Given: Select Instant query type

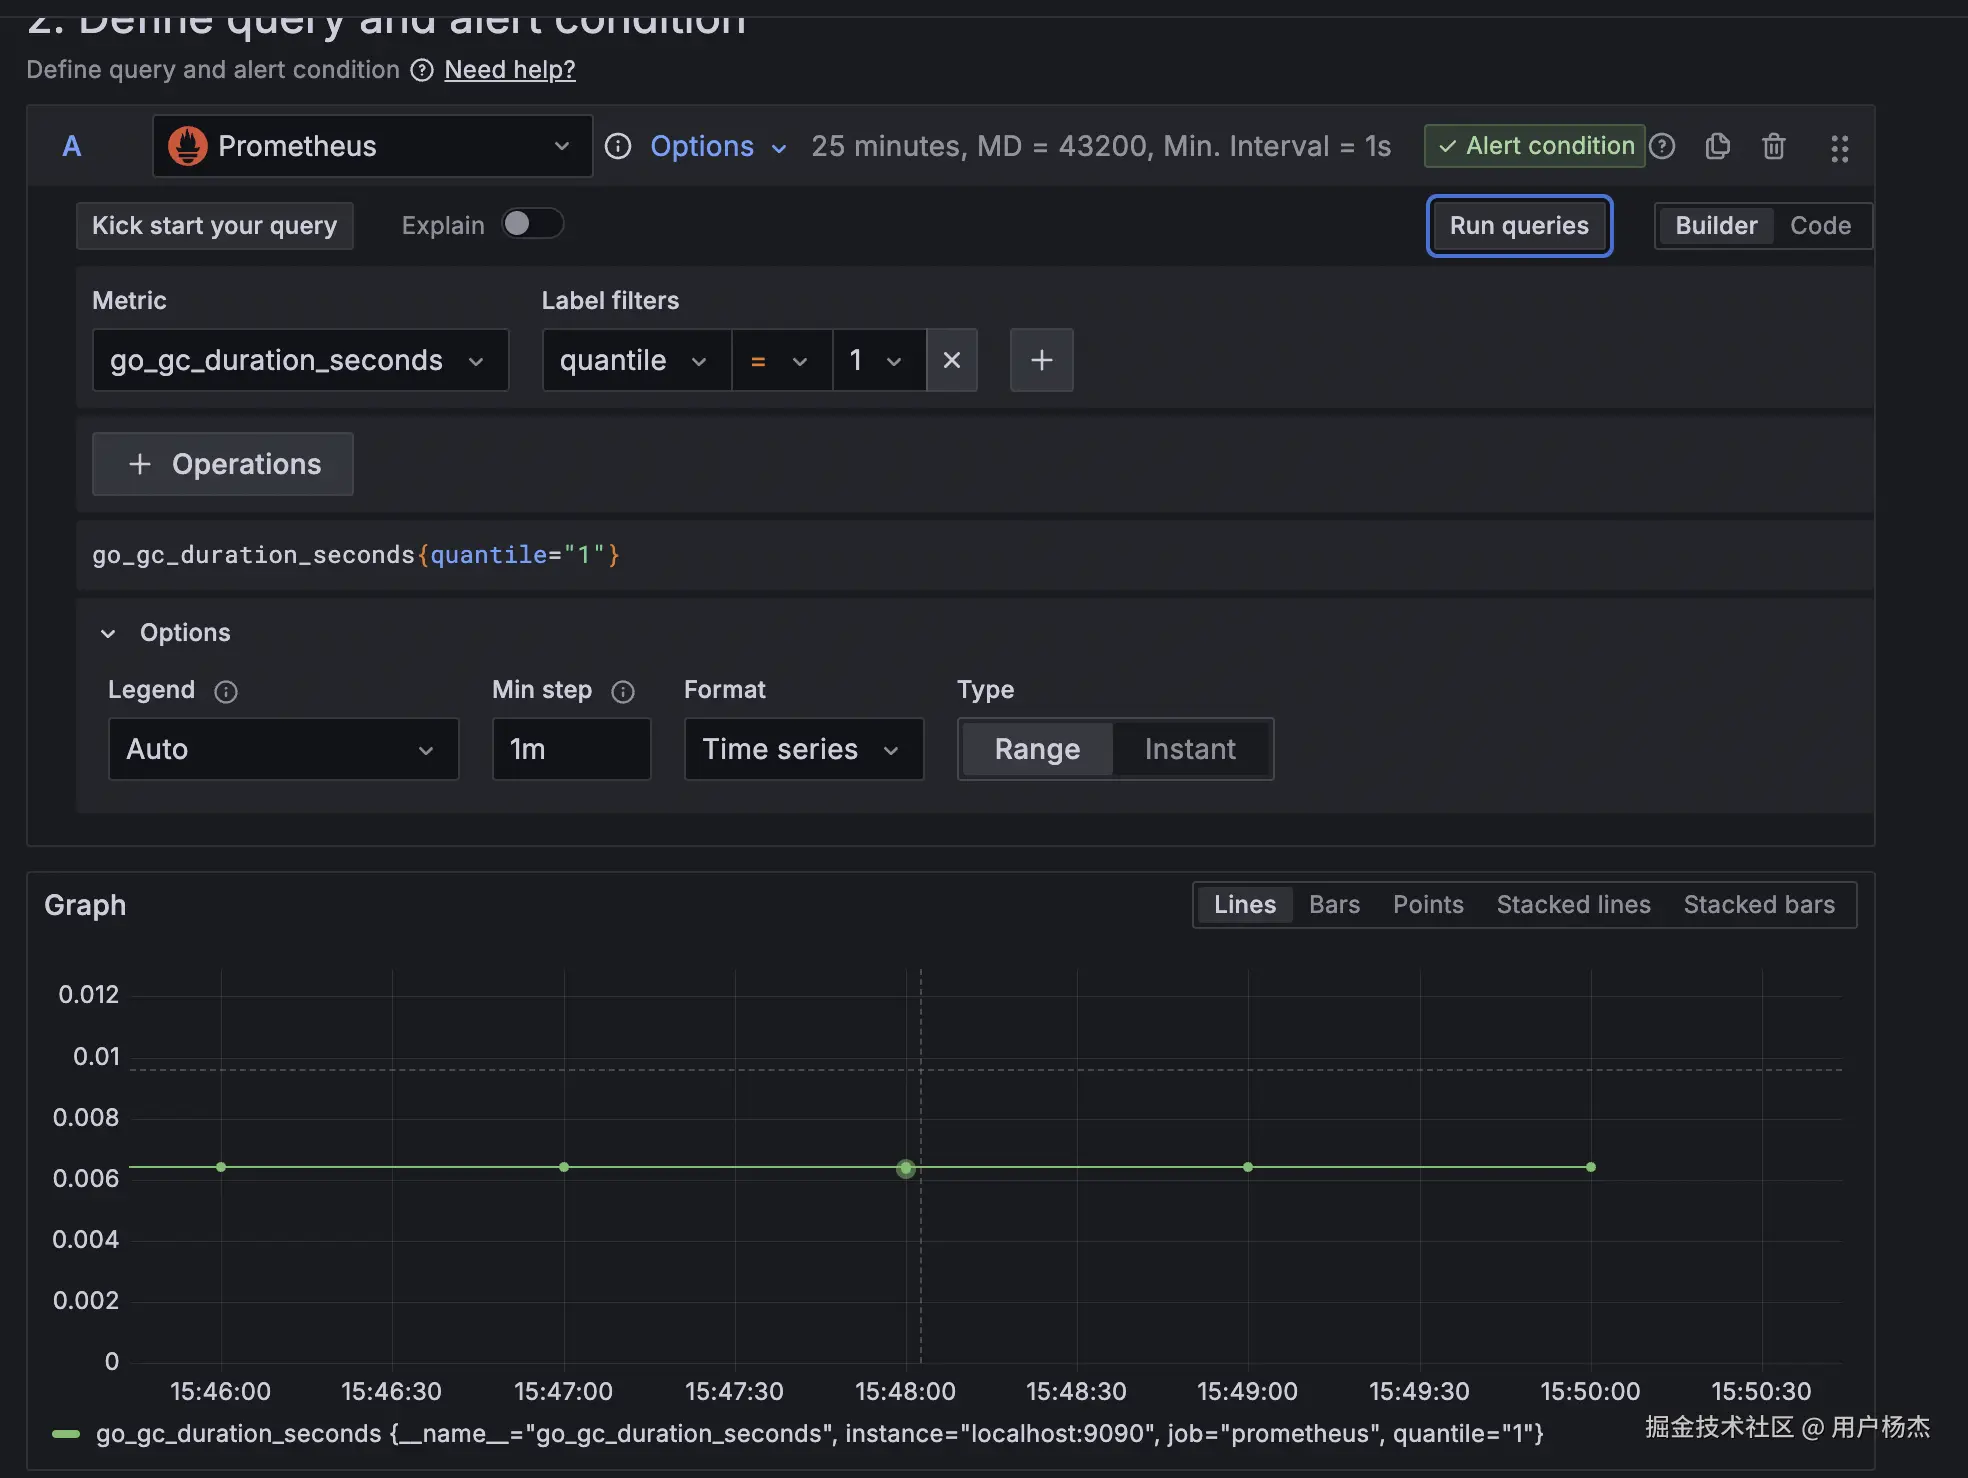Looking at the screenshot, I should tap(1189, 749).
